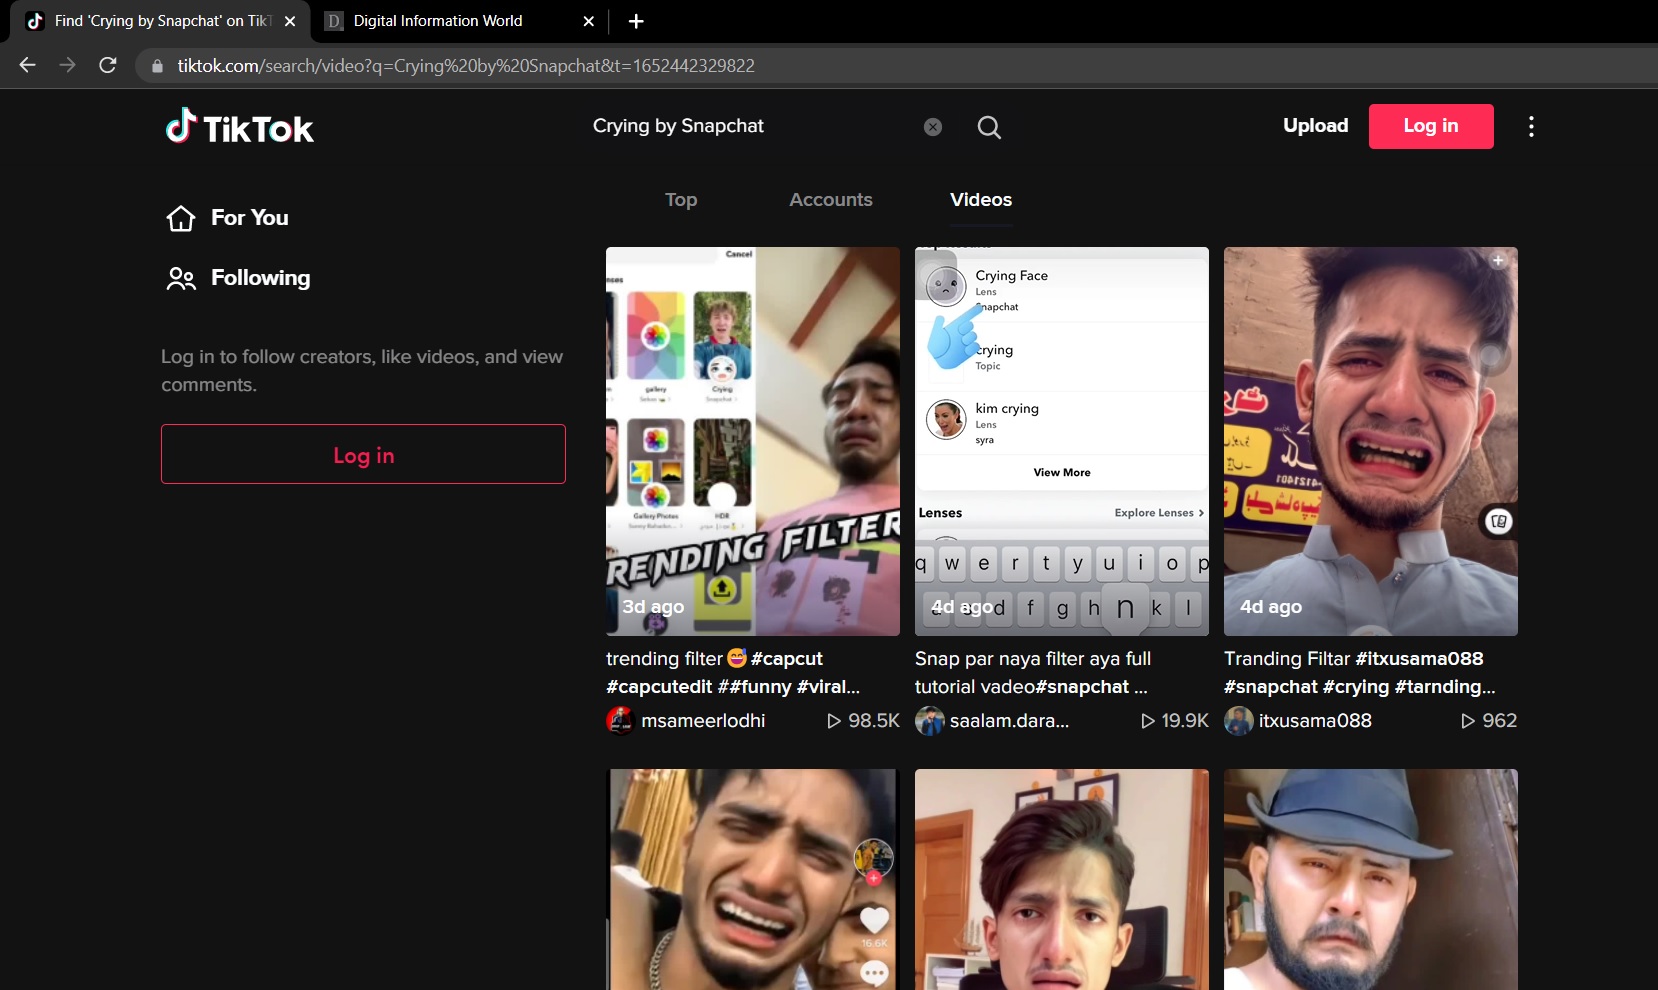
Task: Switch to Digital Information World browser tab
Action: (x=461, y=21)
